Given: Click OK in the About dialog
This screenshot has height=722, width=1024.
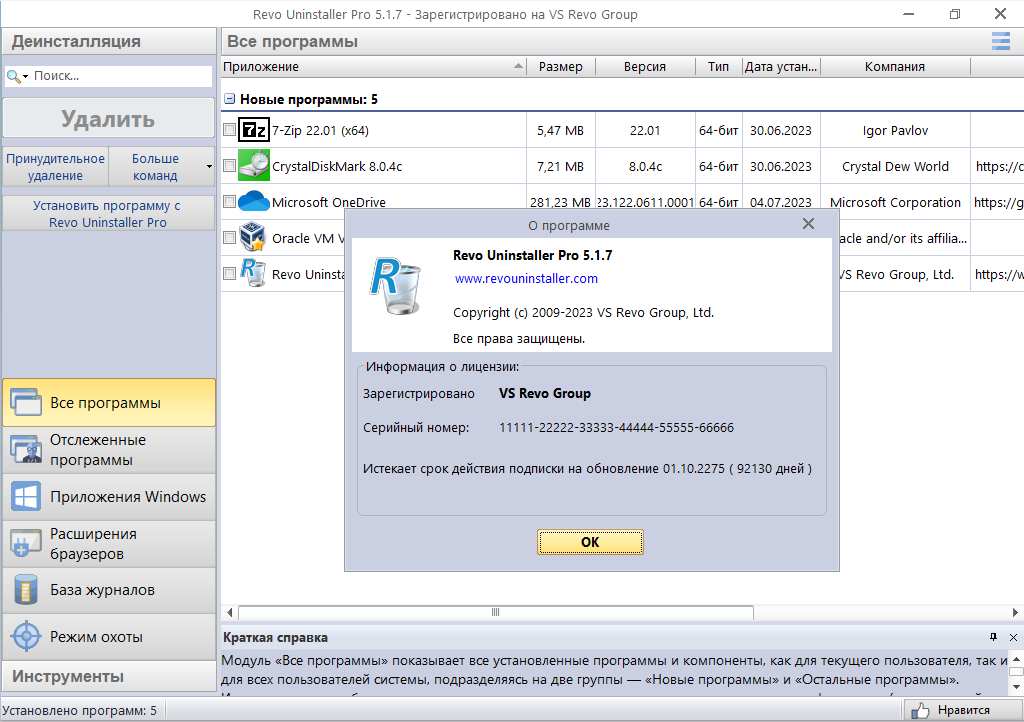Looking at the screenshot, I should [590, 542].
